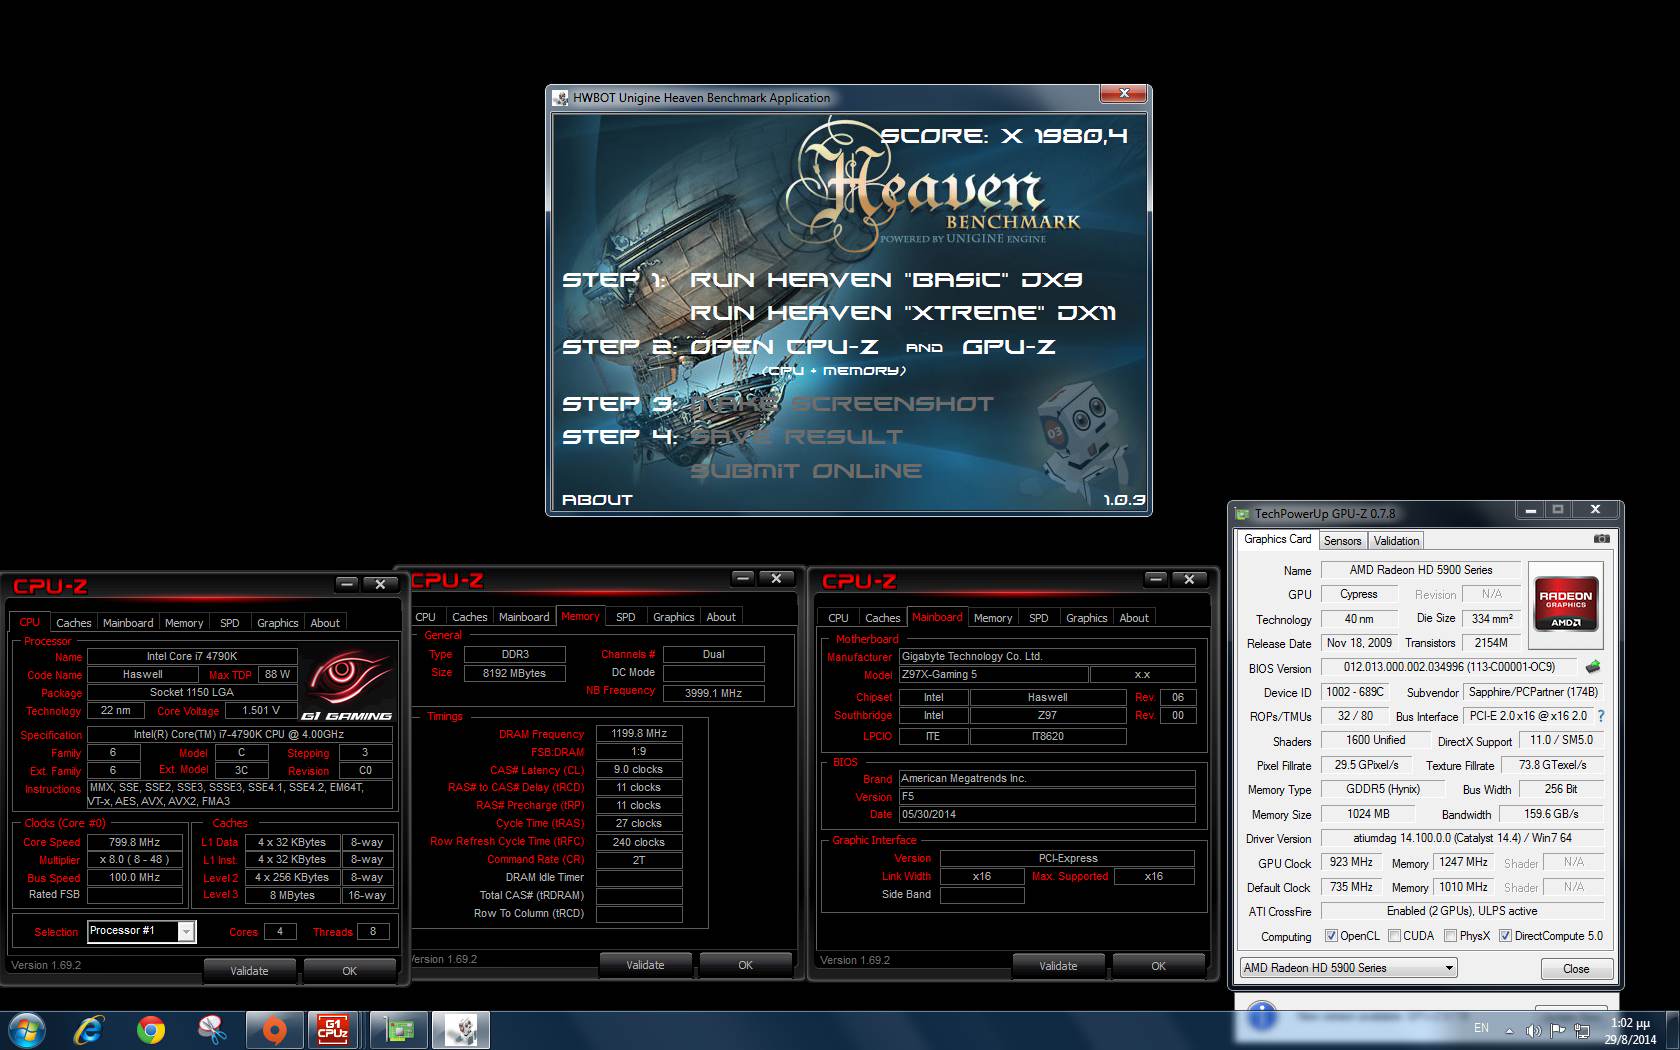
Task: Click OK in the right CPU-Z Mainboard window
Action: (1158, 966)
